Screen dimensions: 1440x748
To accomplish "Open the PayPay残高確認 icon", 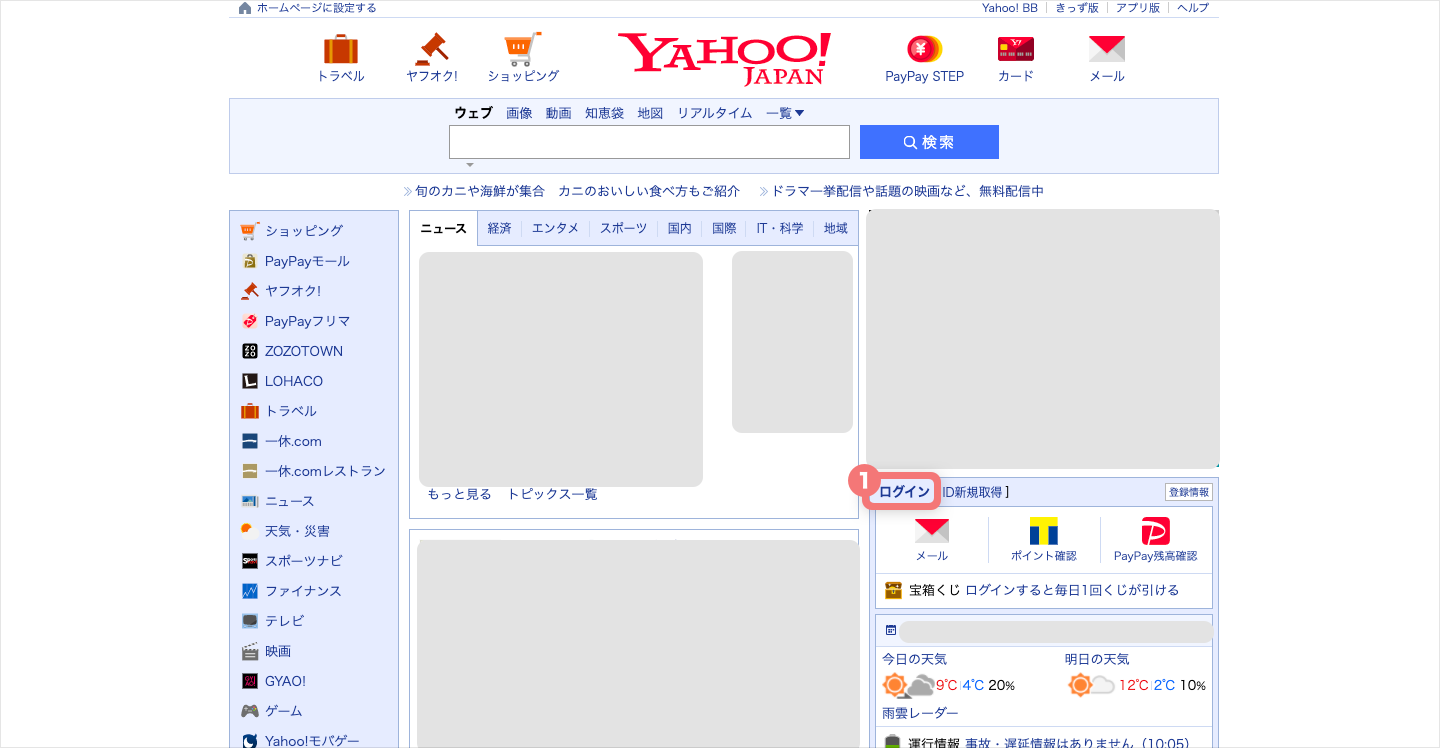I will point(1156,531).
